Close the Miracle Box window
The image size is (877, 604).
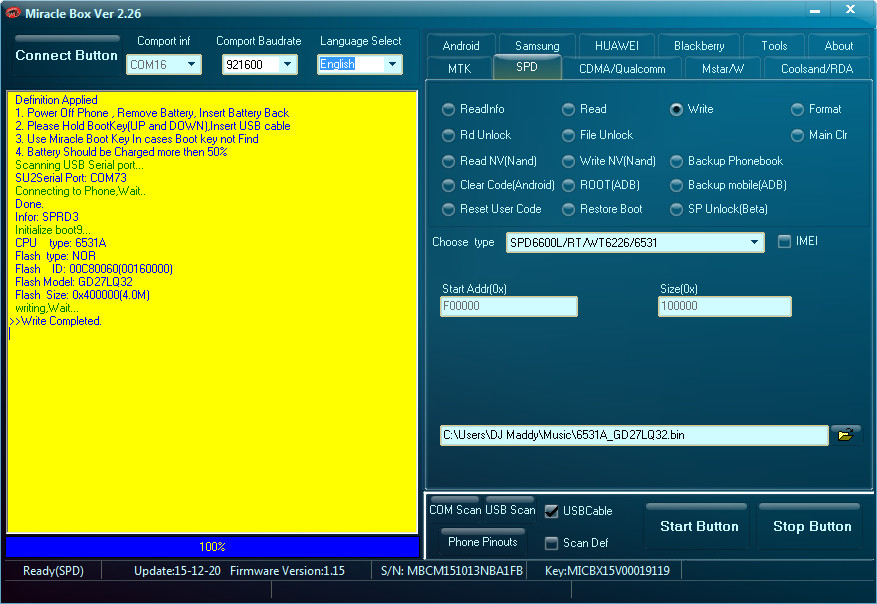[850, 9]
